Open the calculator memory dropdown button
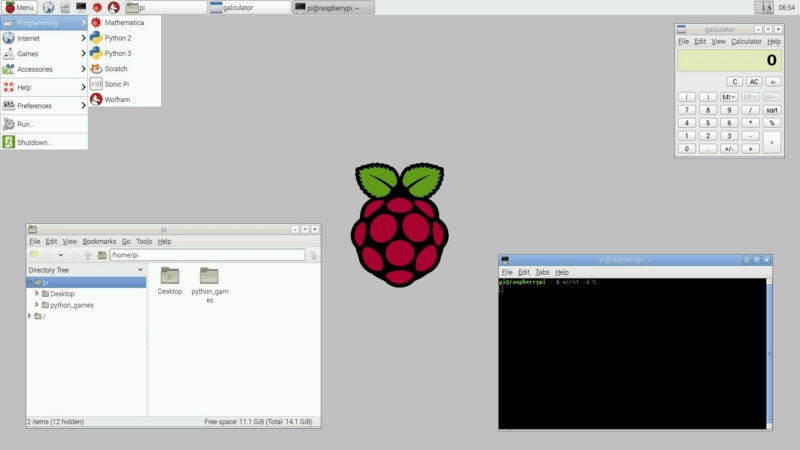The width and height of the screenshot is (800, 450). (729, 97)
